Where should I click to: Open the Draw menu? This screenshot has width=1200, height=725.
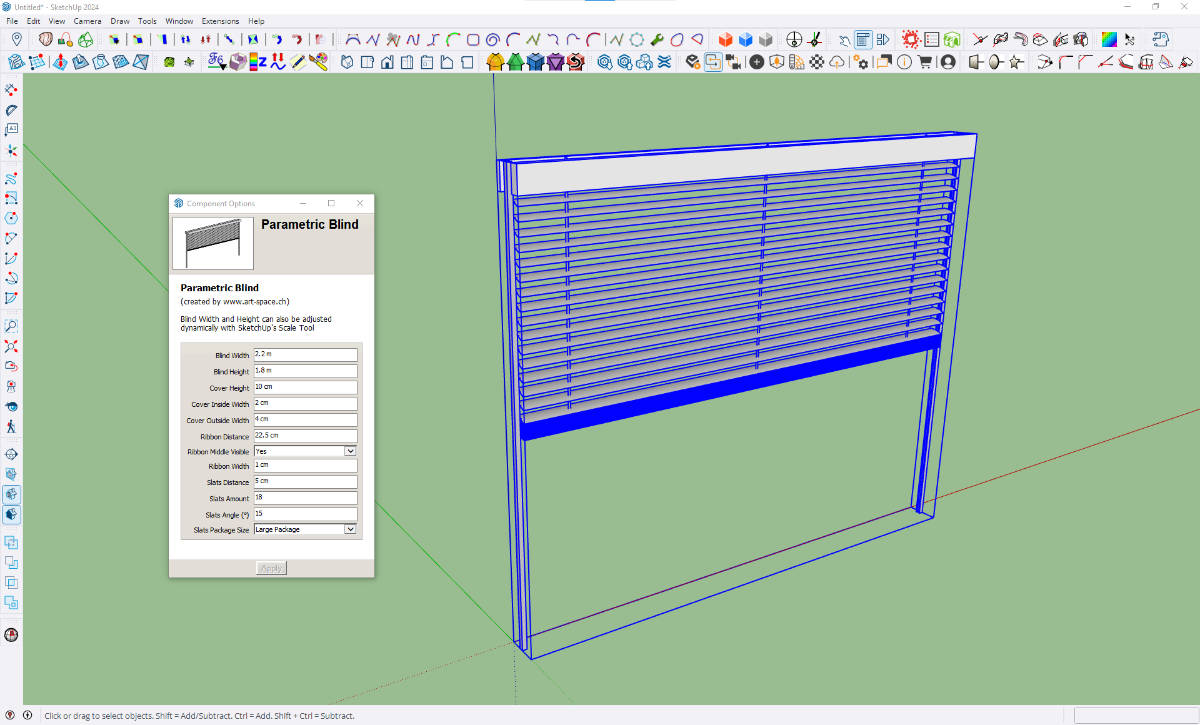[x=120, y=20]
